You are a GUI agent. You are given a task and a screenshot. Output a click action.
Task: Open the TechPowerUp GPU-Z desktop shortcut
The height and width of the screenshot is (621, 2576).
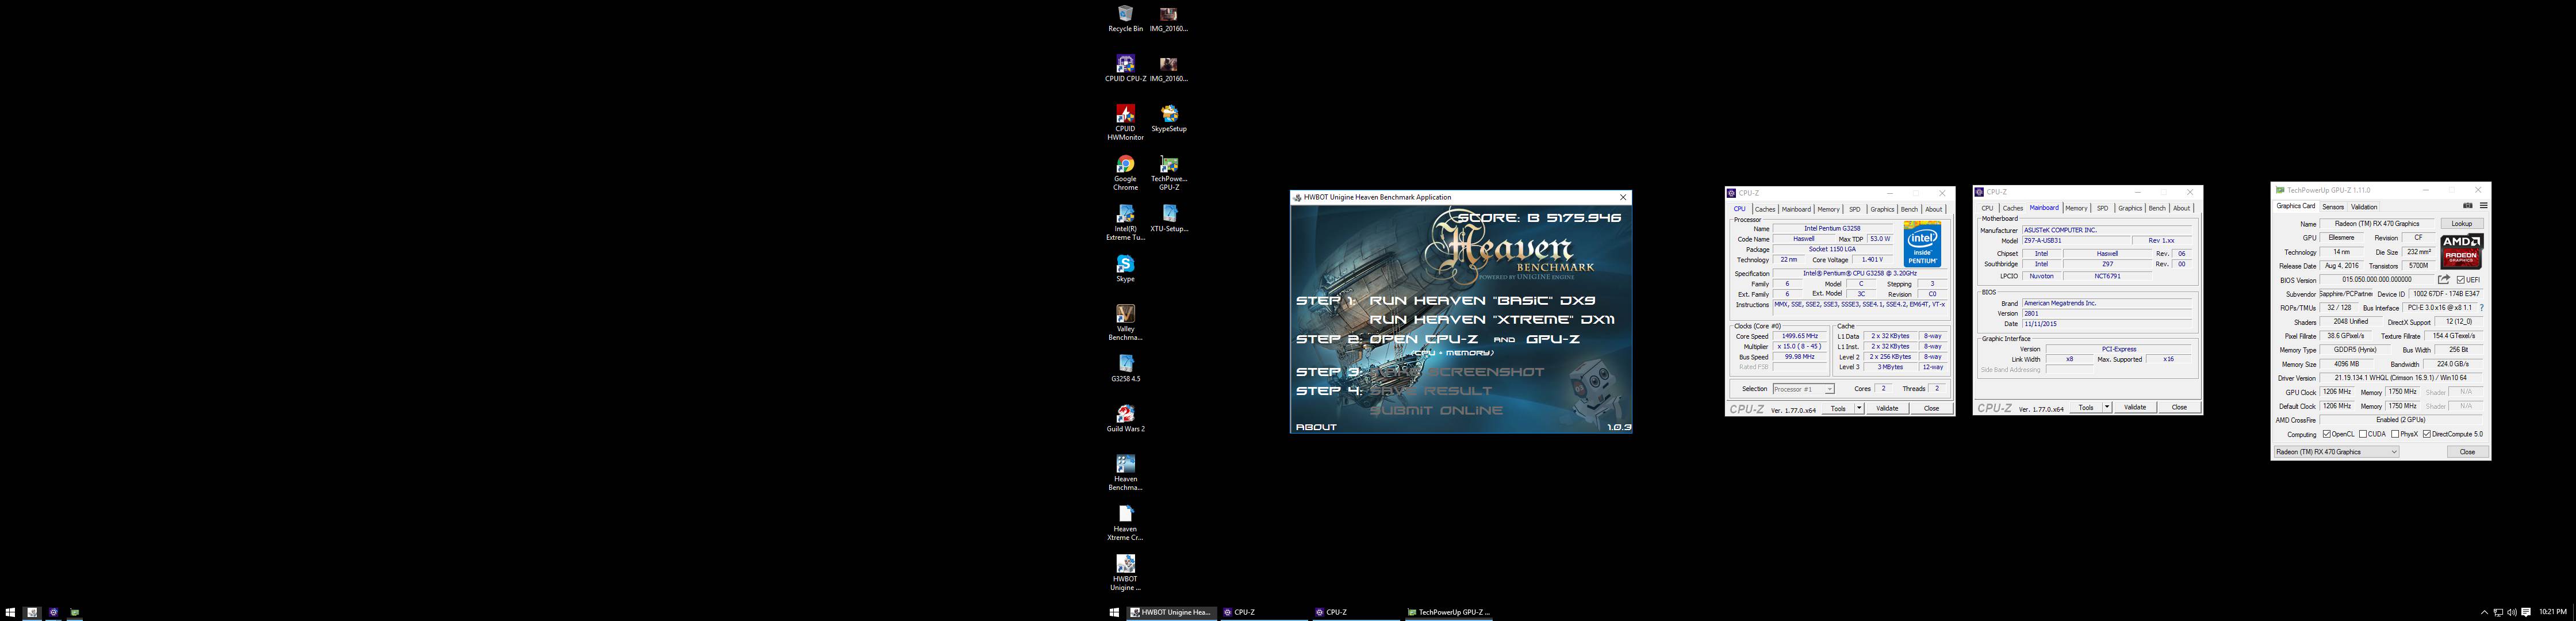tap(1169, 173)
